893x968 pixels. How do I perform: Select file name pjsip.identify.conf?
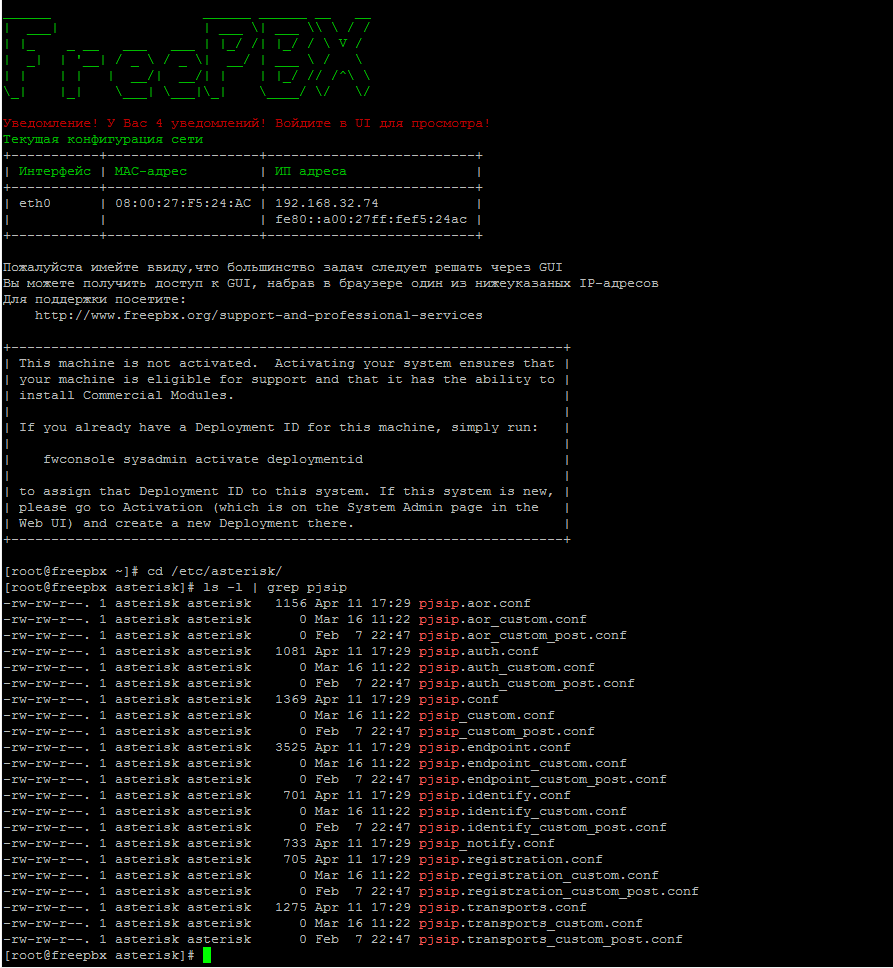[x=494, y=796]
